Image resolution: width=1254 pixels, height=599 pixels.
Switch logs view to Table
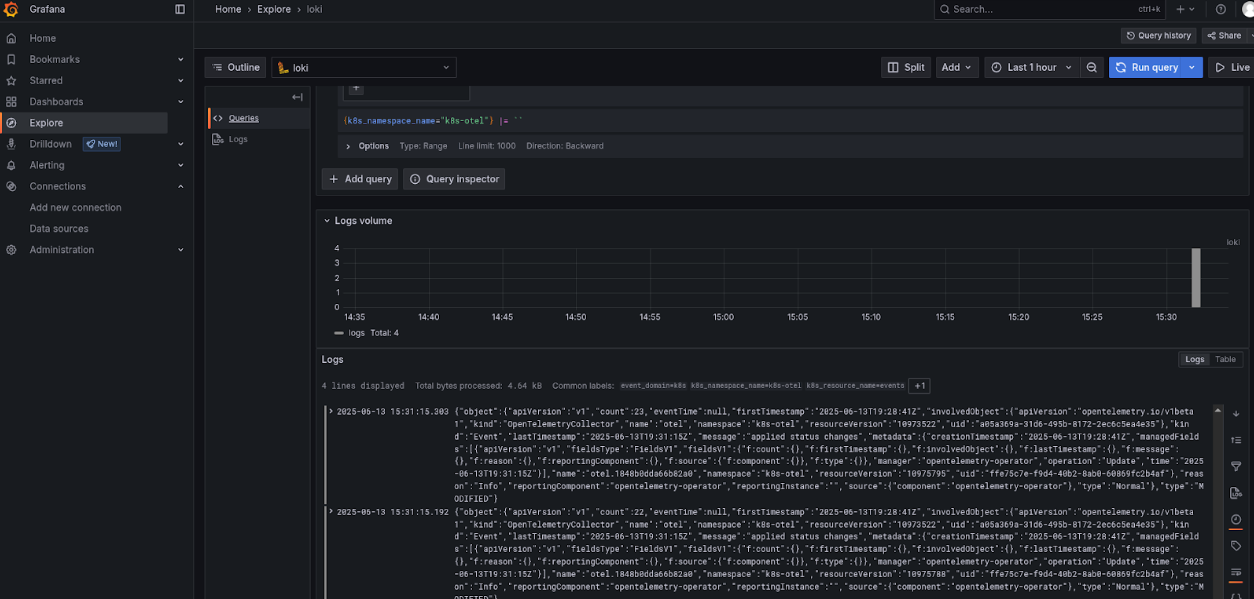point(1225,359)
